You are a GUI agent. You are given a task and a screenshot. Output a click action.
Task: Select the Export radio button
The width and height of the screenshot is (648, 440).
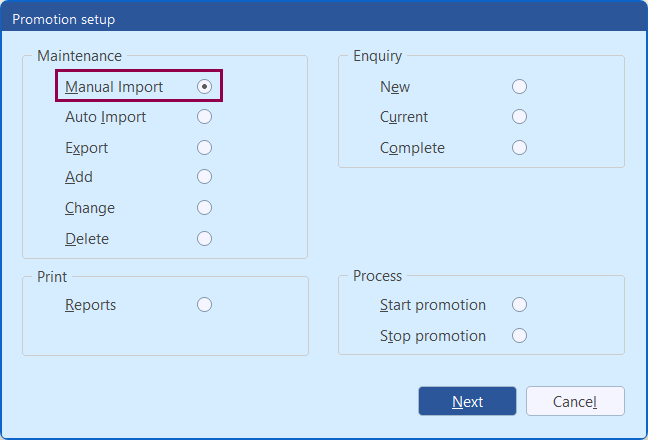pyautogui.click(x=204, y=148)
